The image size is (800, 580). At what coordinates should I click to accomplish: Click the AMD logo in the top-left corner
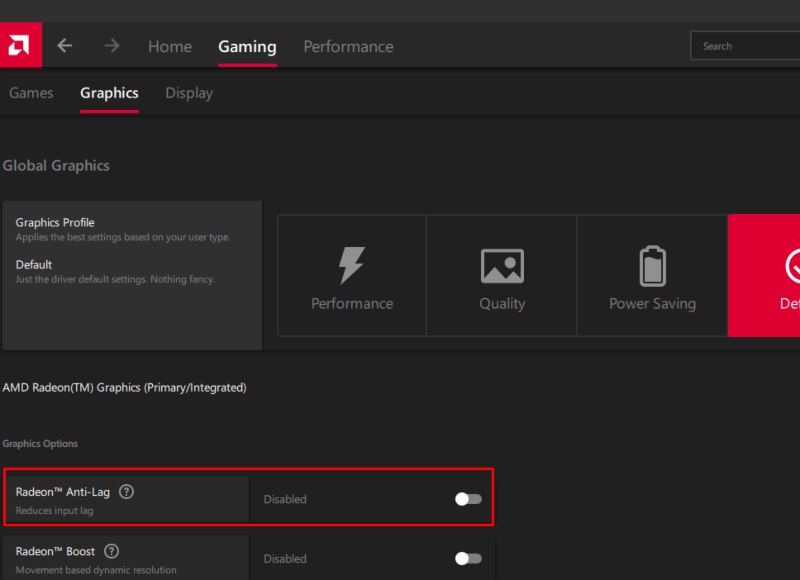tap(20, 46)
